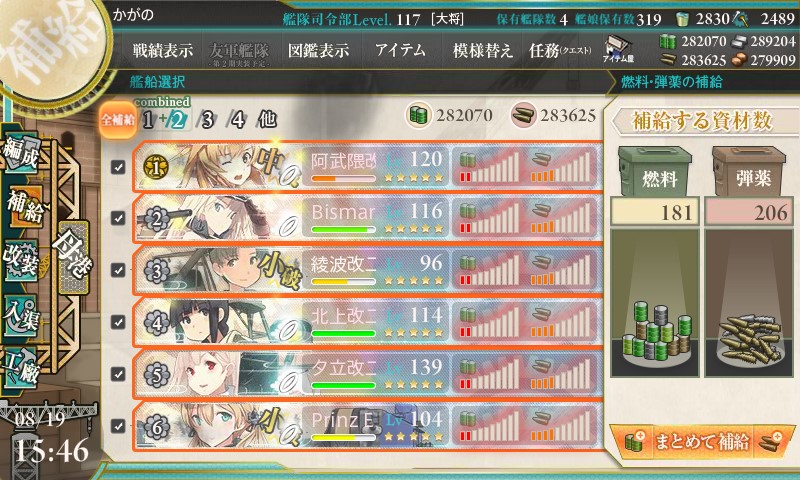Screen dimensions: 800x480
Task: Open the アイテム屋 item shop icon
Action: [x=618, y=49]
